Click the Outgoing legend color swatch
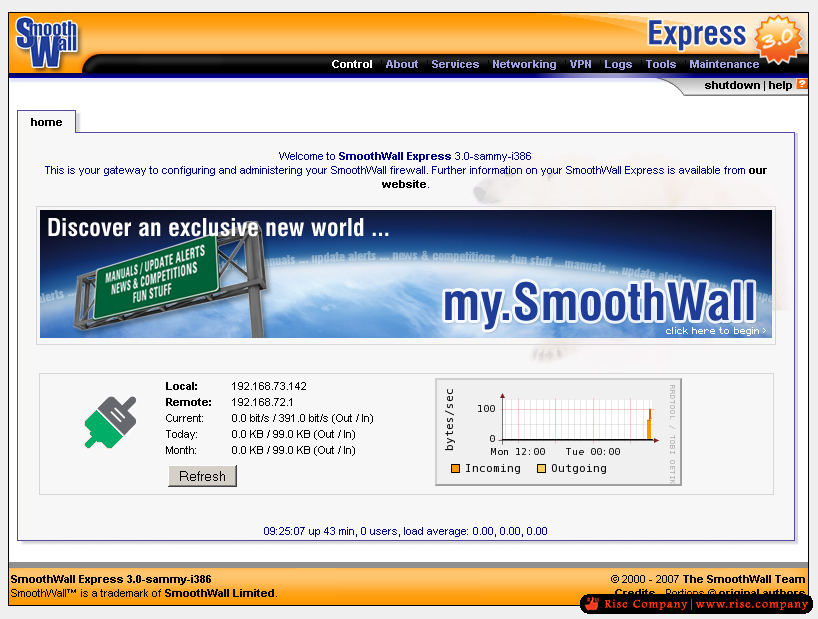 click(542, 468)
